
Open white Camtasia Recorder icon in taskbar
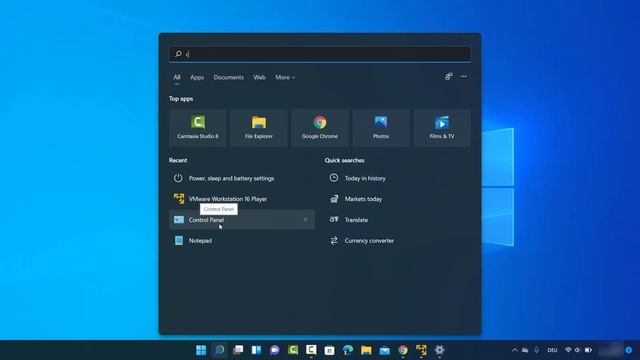tap(311, 350)
